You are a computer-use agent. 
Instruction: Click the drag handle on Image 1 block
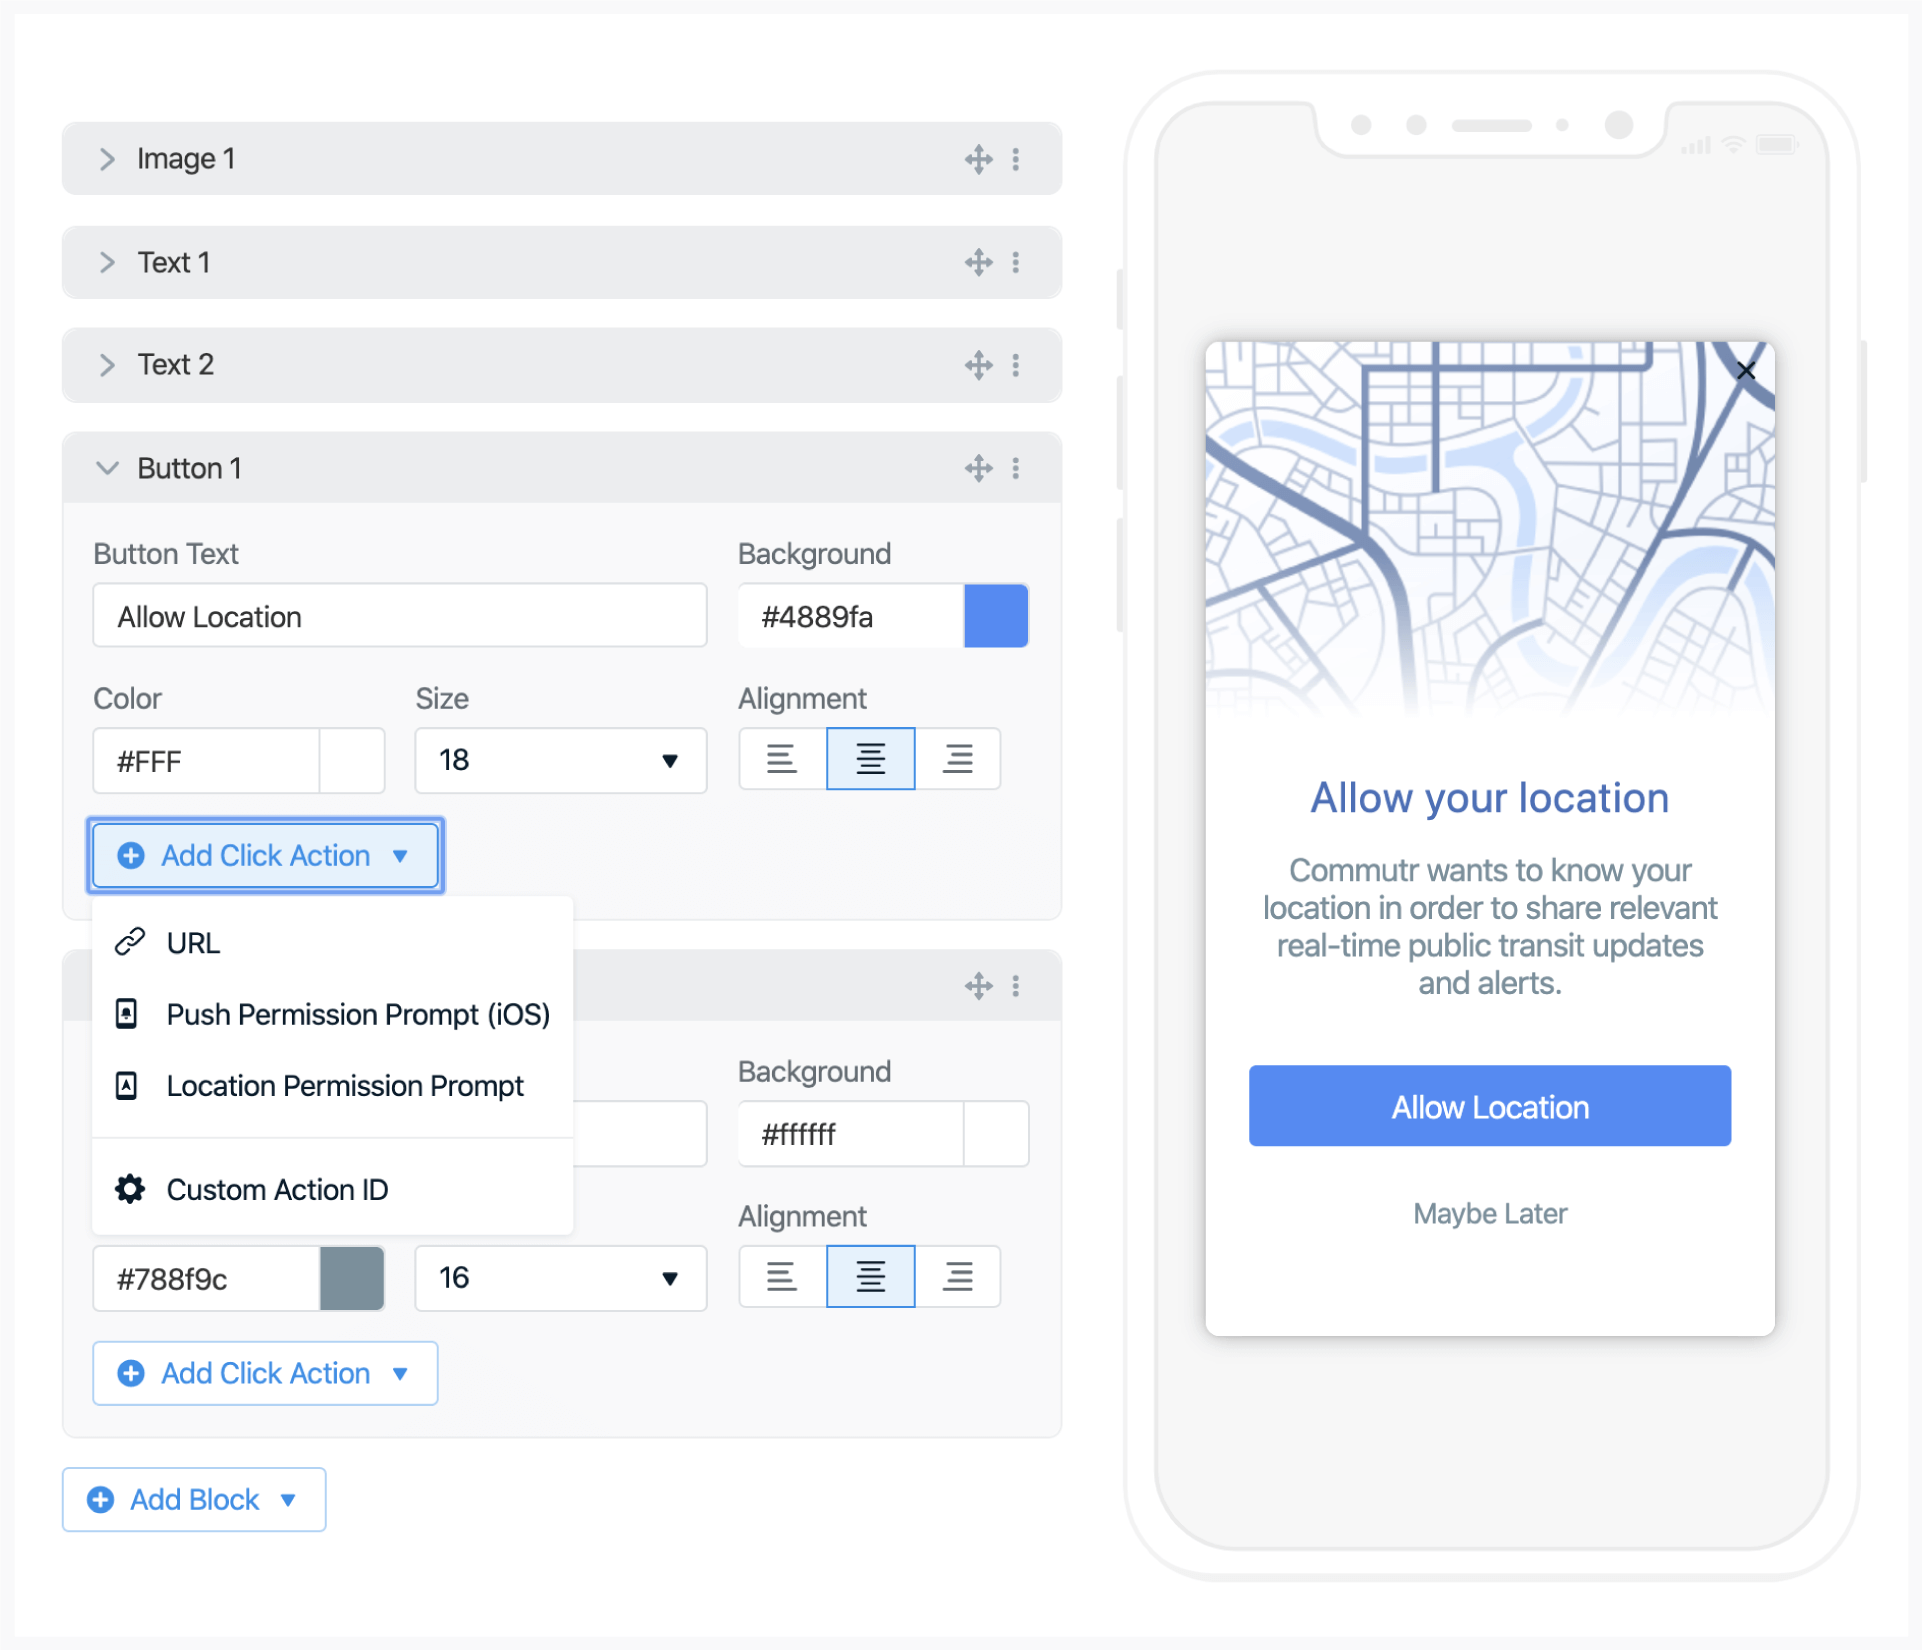point(978,159)
